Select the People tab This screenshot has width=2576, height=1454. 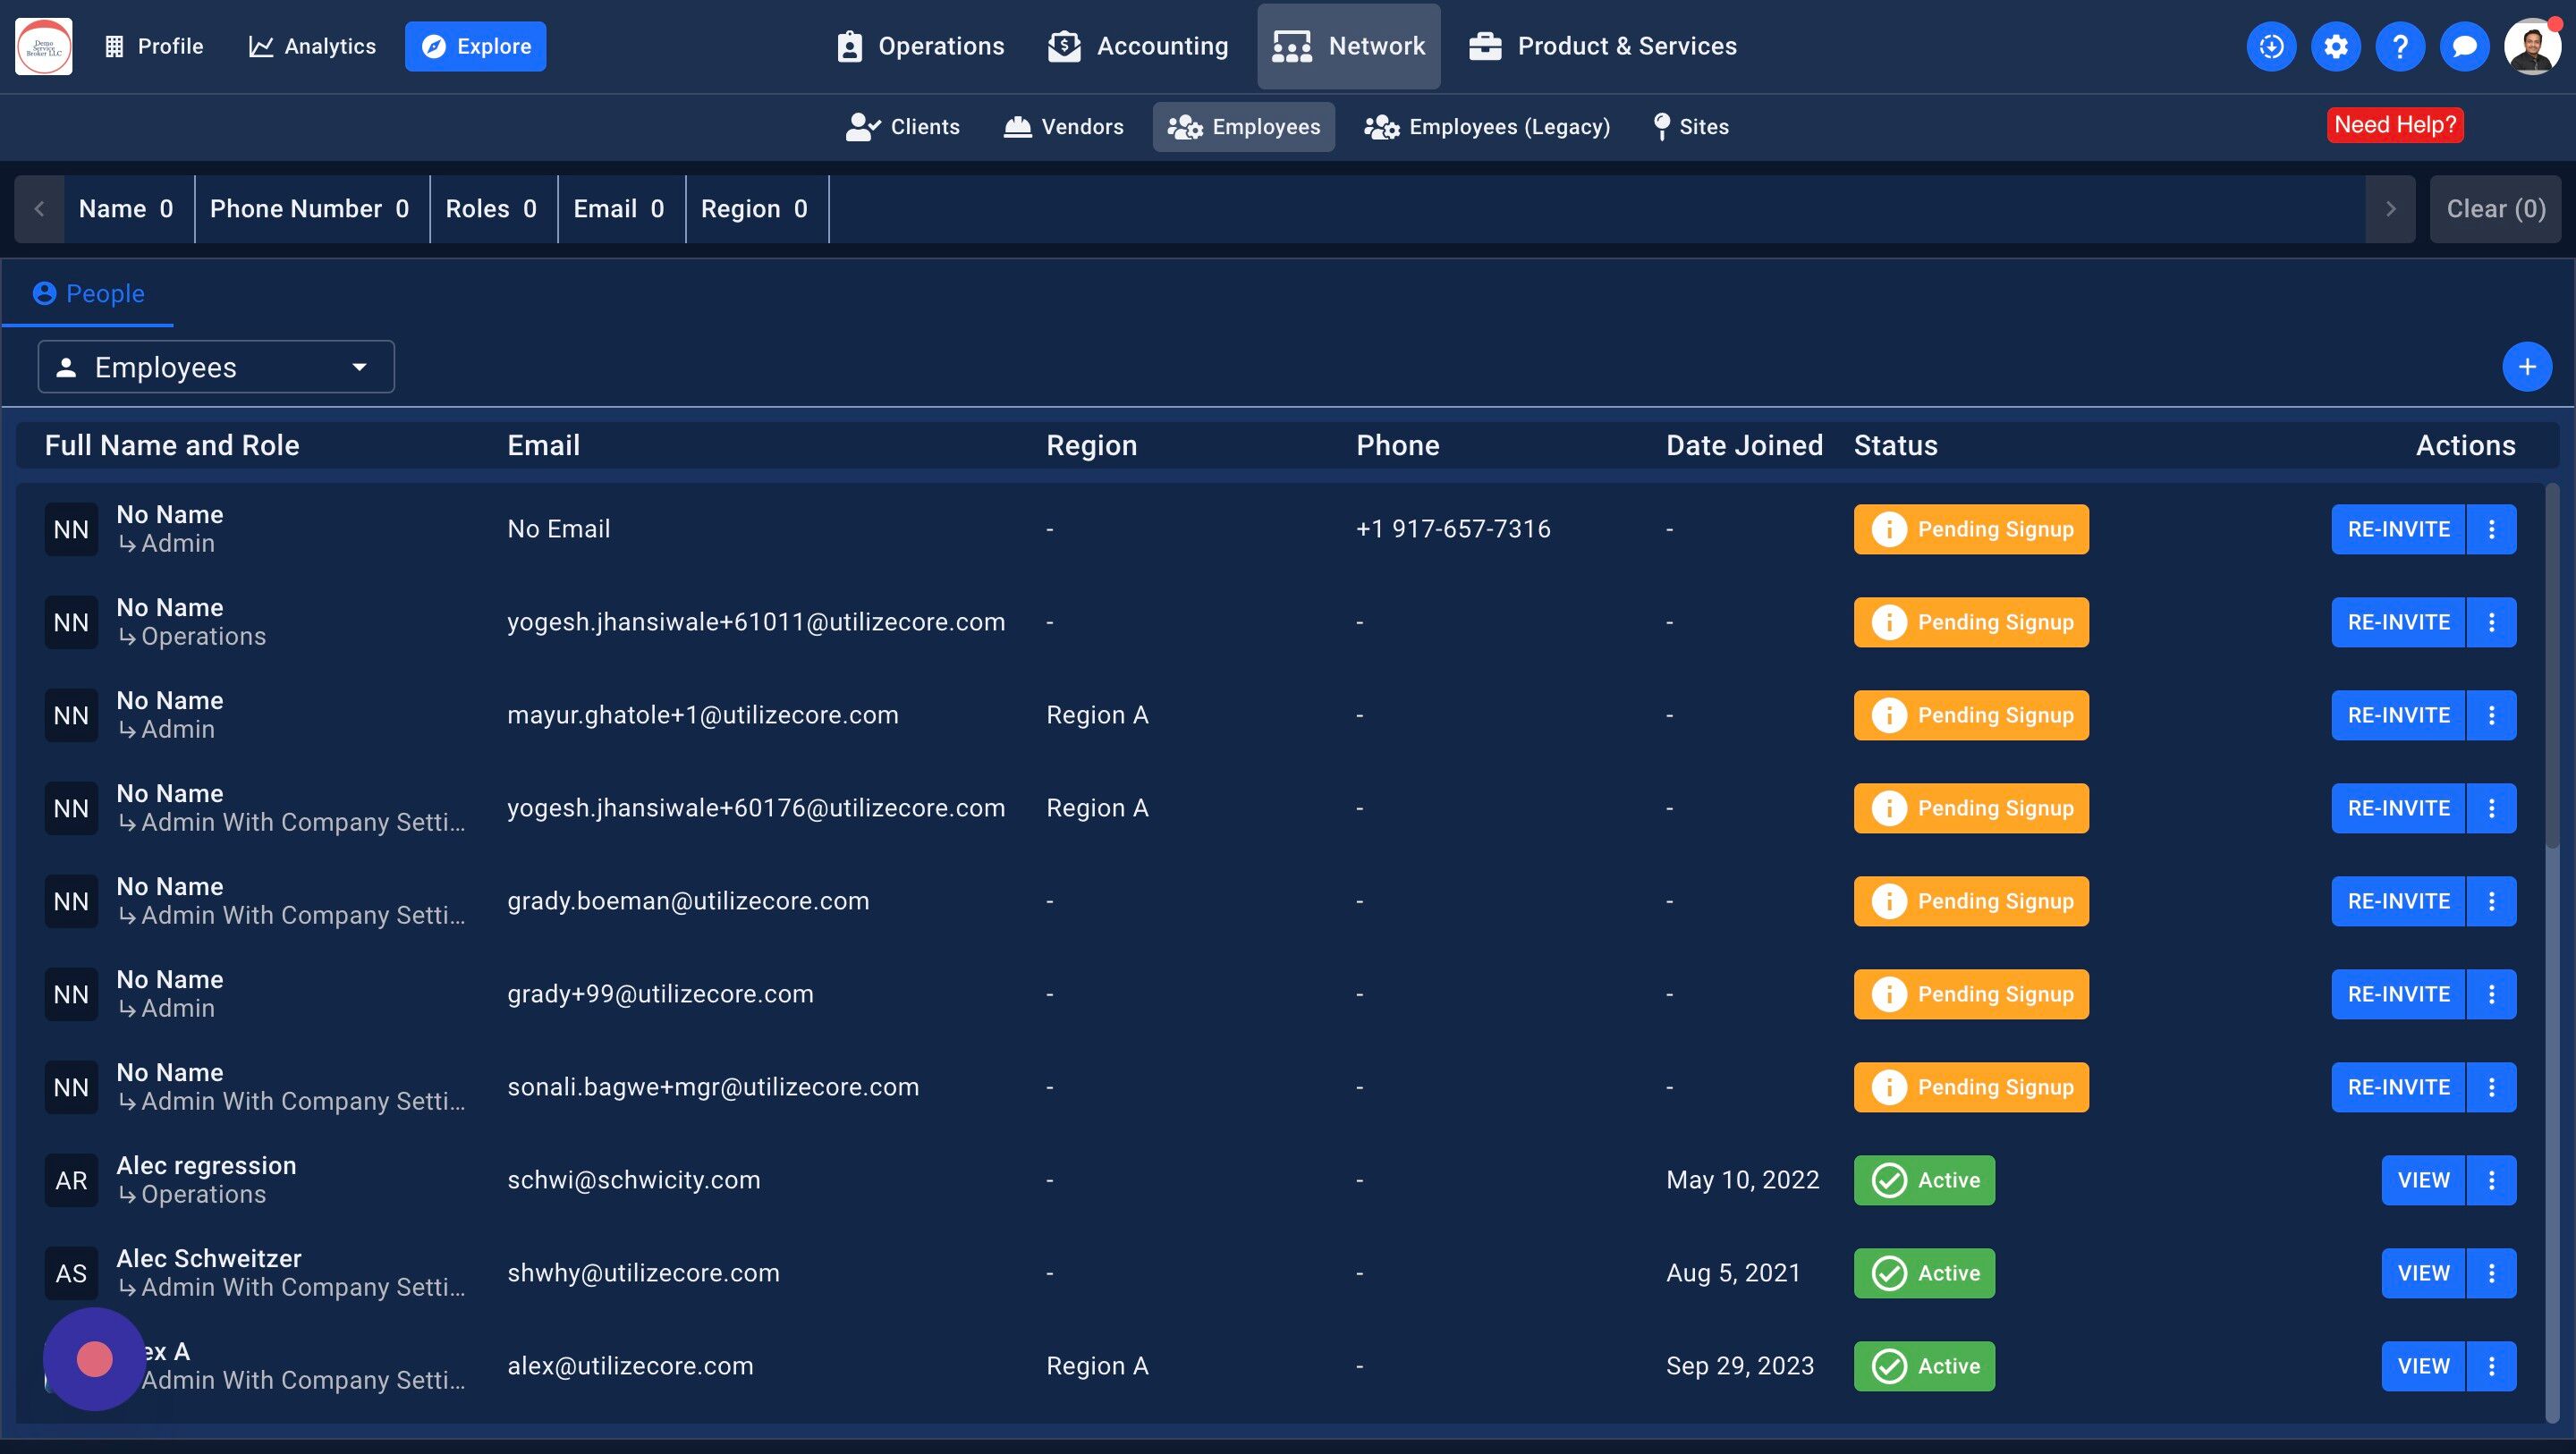click(89, 294)
